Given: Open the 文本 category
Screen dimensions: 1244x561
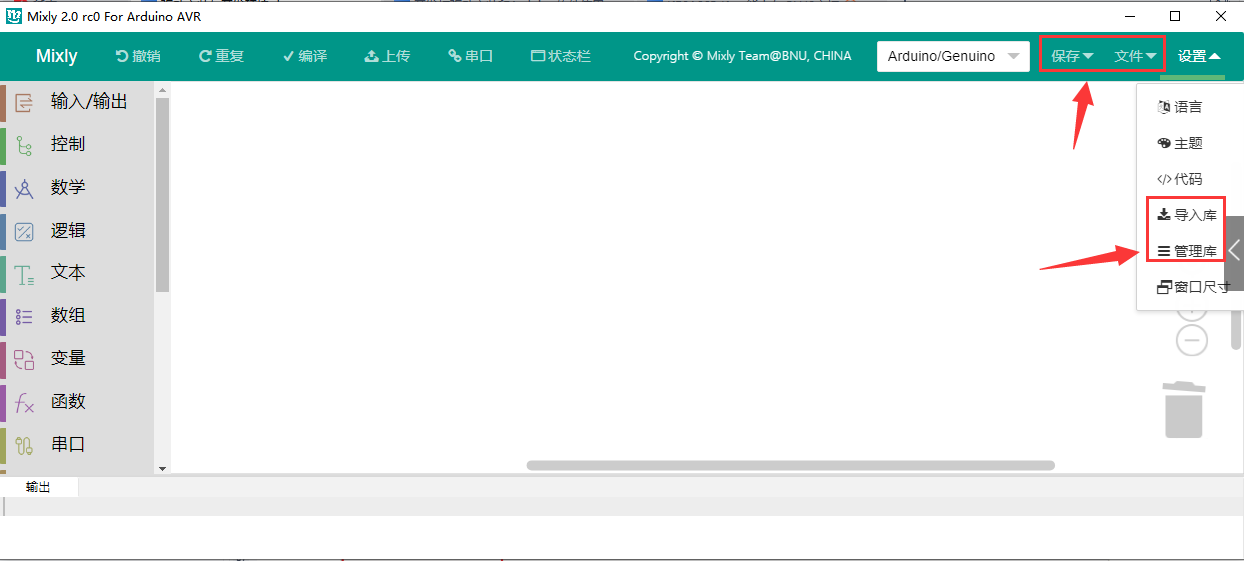Looking at the screenshot, I should point(78,273).
